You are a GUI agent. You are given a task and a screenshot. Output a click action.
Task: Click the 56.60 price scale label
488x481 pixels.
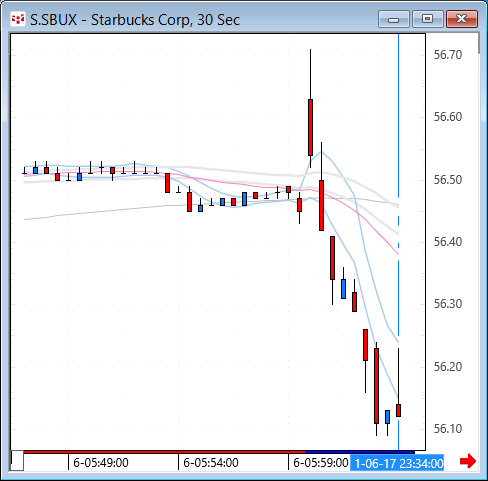[448, 117]
